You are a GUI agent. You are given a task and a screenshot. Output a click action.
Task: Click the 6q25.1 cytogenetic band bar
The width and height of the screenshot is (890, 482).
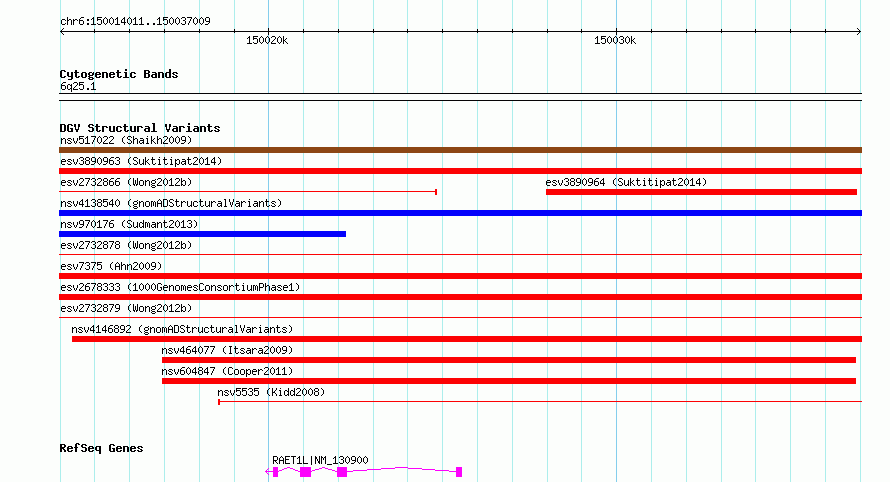460,97
